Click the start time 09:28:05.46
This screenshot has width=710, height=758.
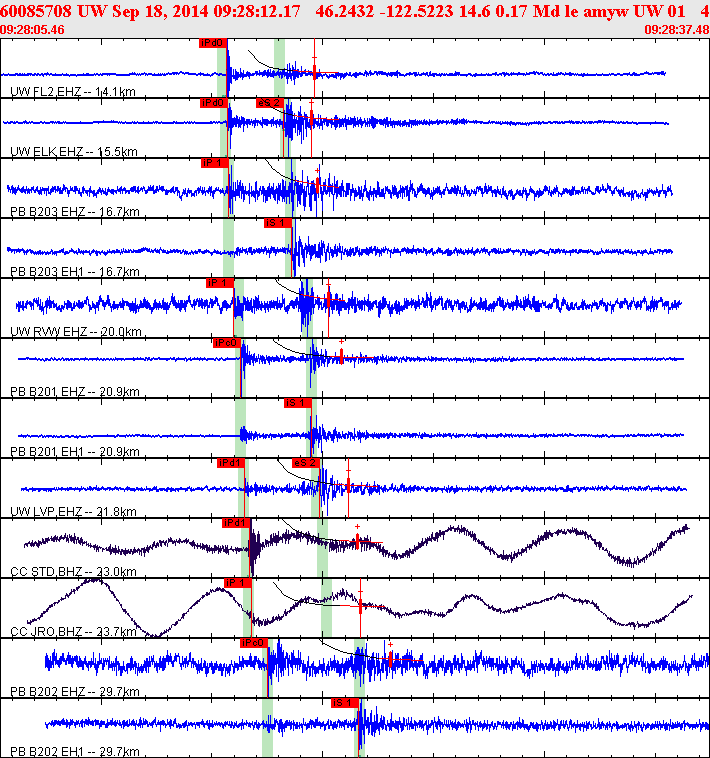[x=32, y=30]
